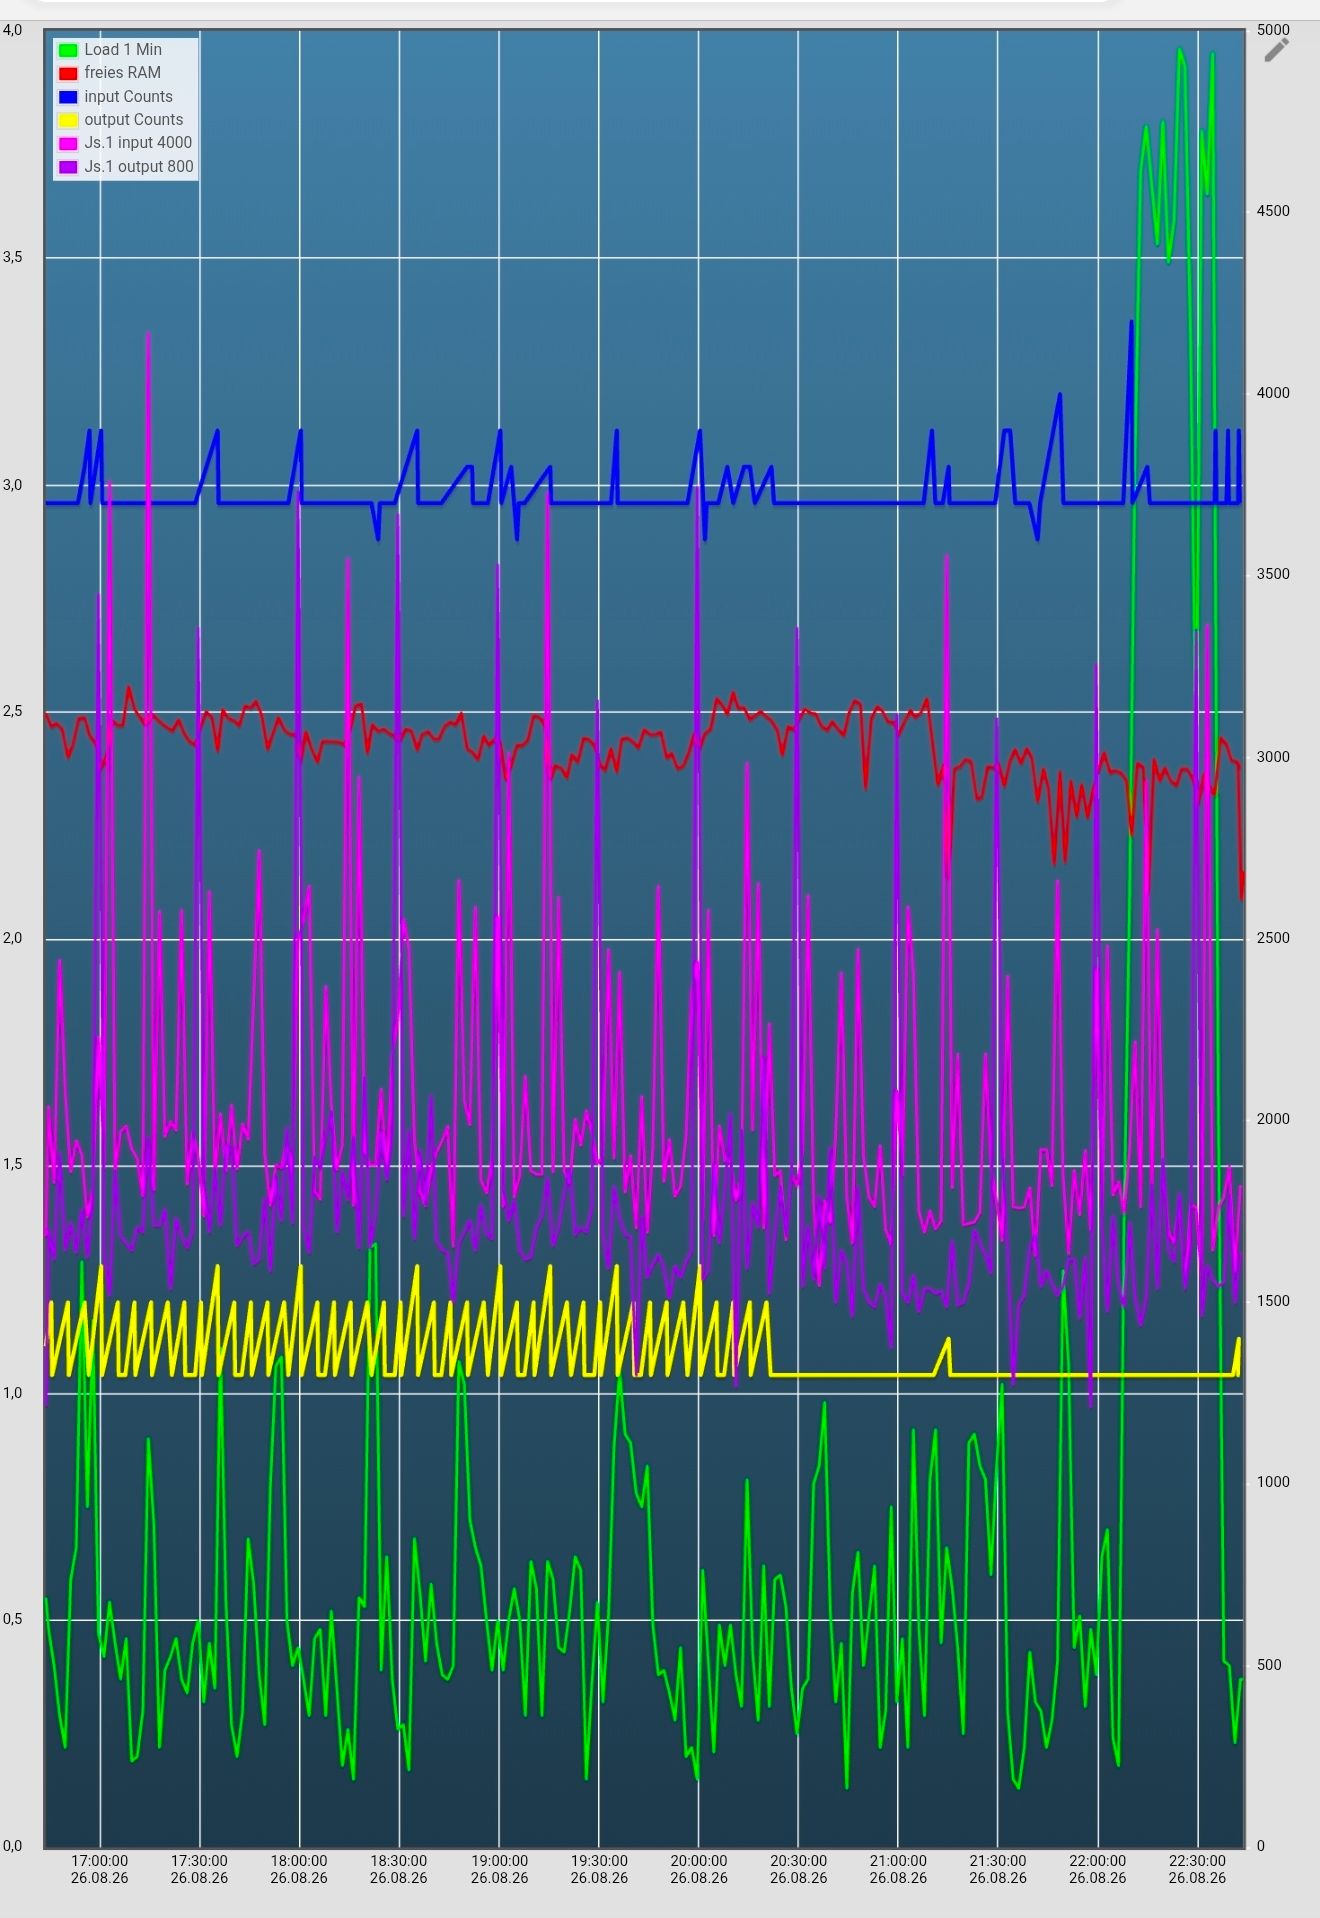Click the 17:30:00 time axis label
This screenshot has width=1320, height=1918.
pyautogui.click(x=199, y=1869)
